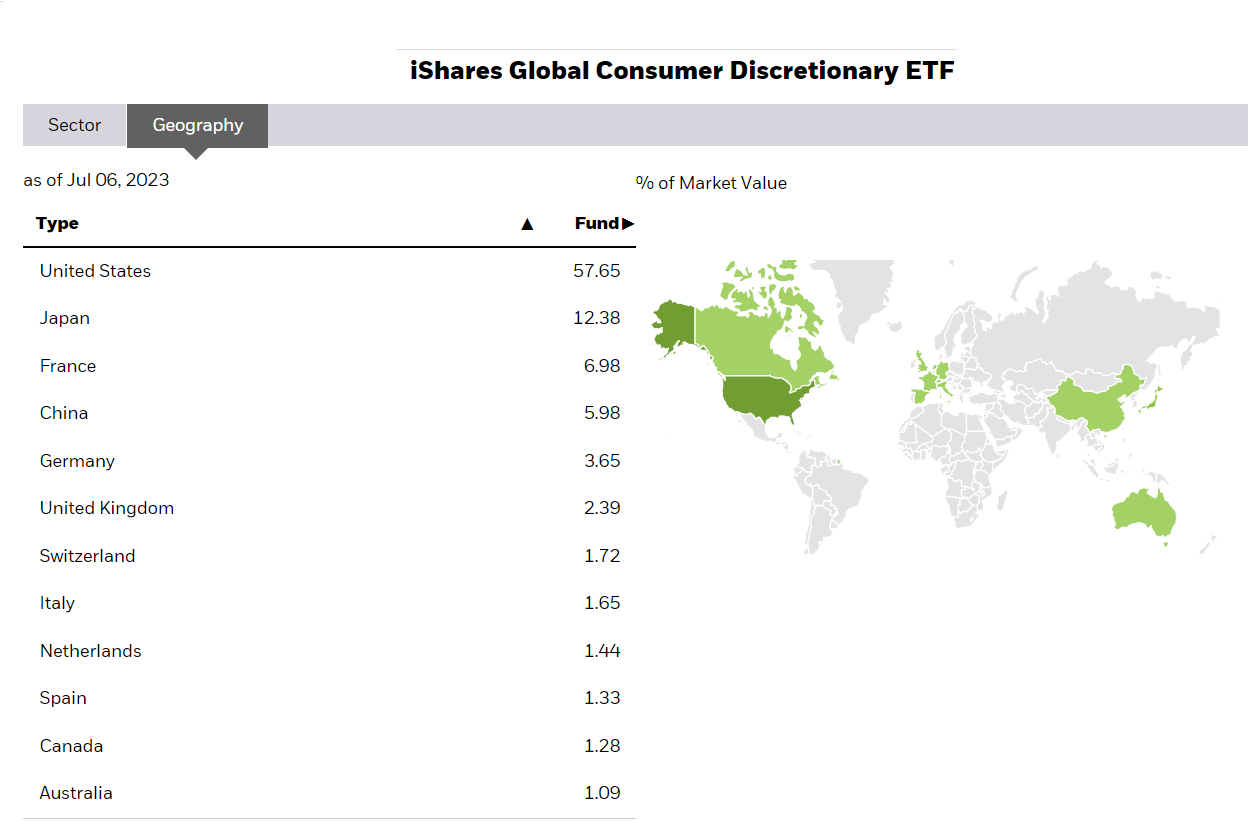Select the United Kingdom row label
This screenshot has height=821, width=1250.
click(x=107, y=508)
